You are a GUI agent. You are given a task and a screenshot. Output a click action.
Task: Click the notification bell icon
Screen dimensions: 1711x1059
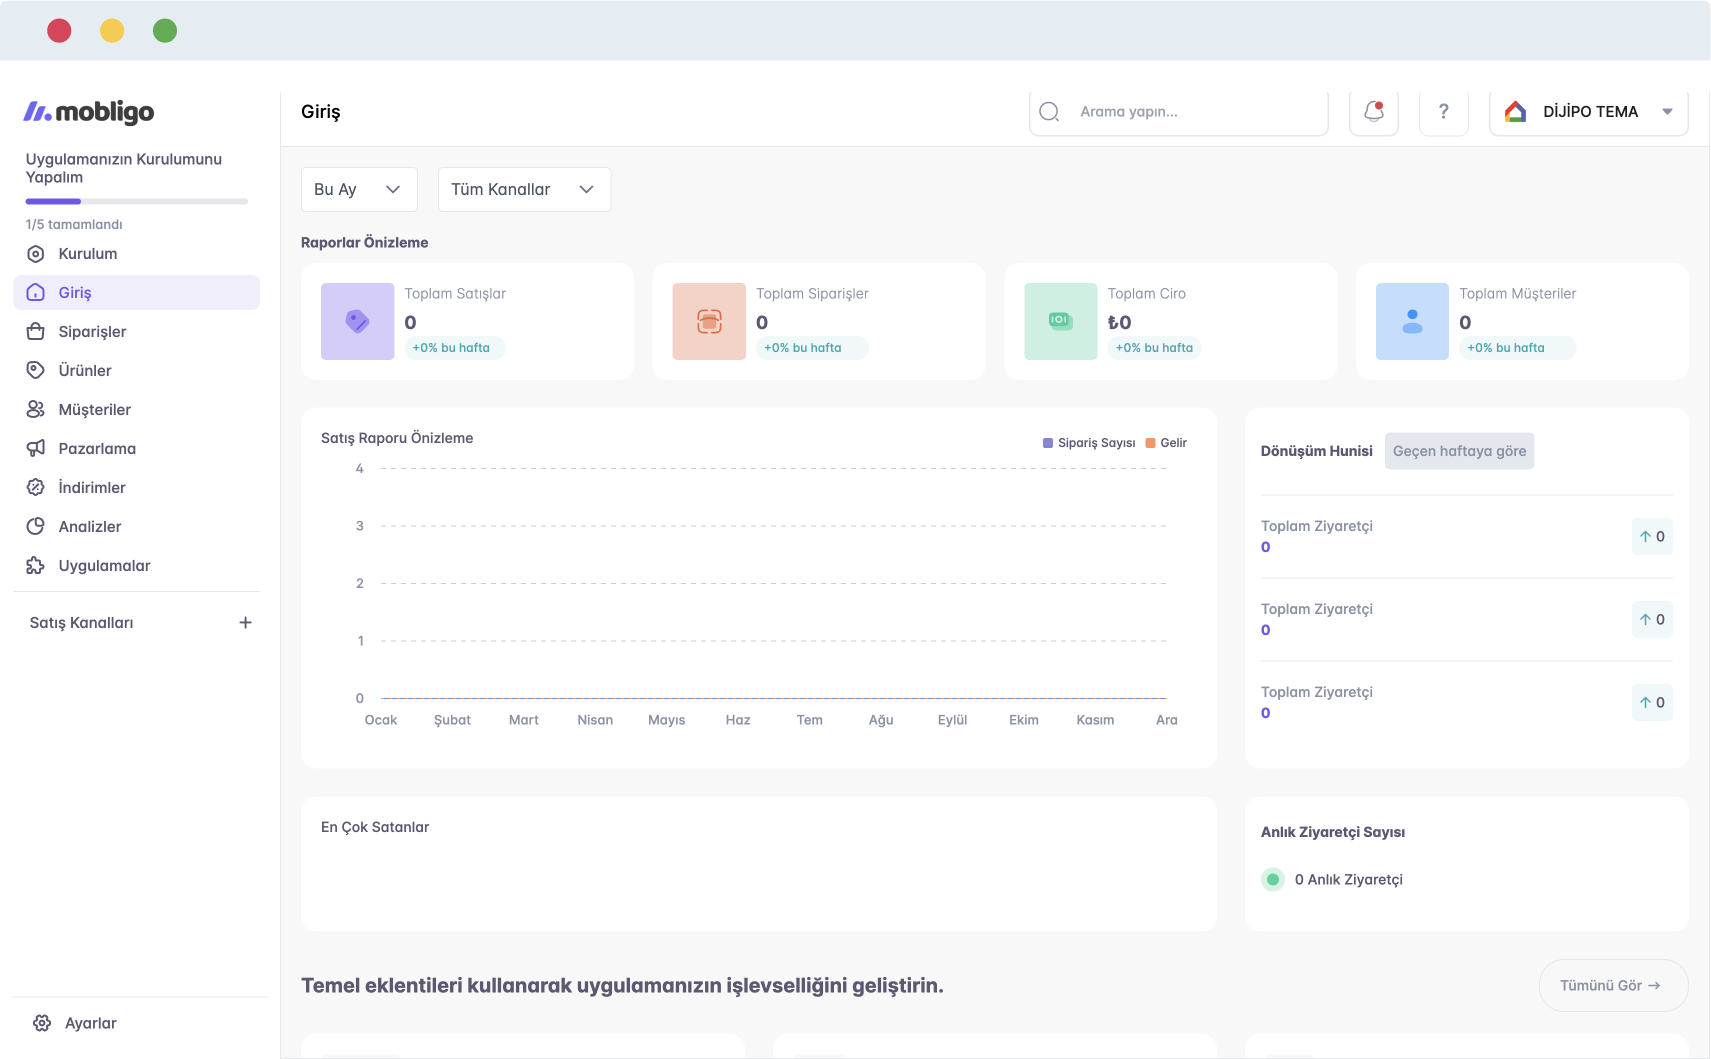tap(1373, 111)
